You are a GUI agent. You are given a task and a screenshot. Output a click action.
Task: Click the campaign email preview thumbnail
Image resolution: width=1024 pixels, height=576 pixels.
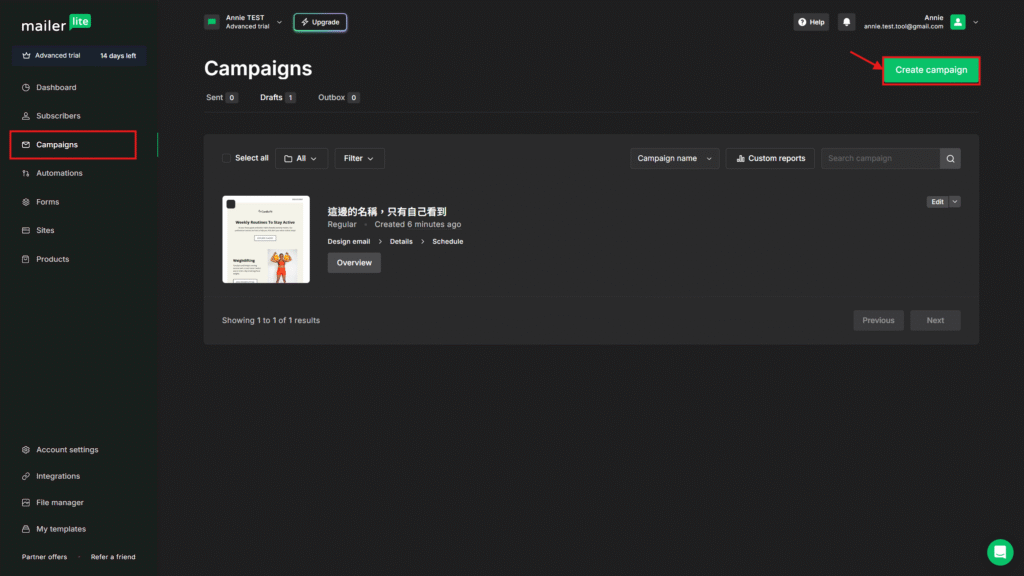click(266, 239)
